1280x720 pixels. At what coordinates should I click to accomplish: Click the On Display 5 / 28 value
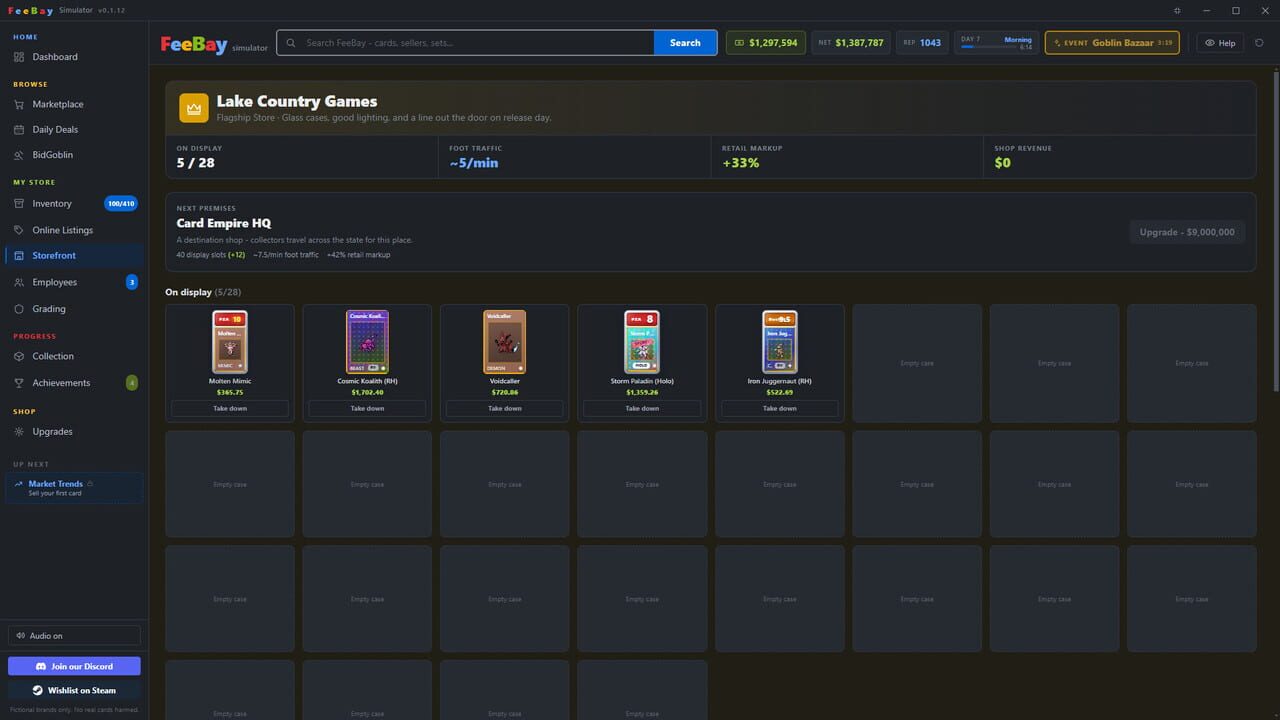196,163
